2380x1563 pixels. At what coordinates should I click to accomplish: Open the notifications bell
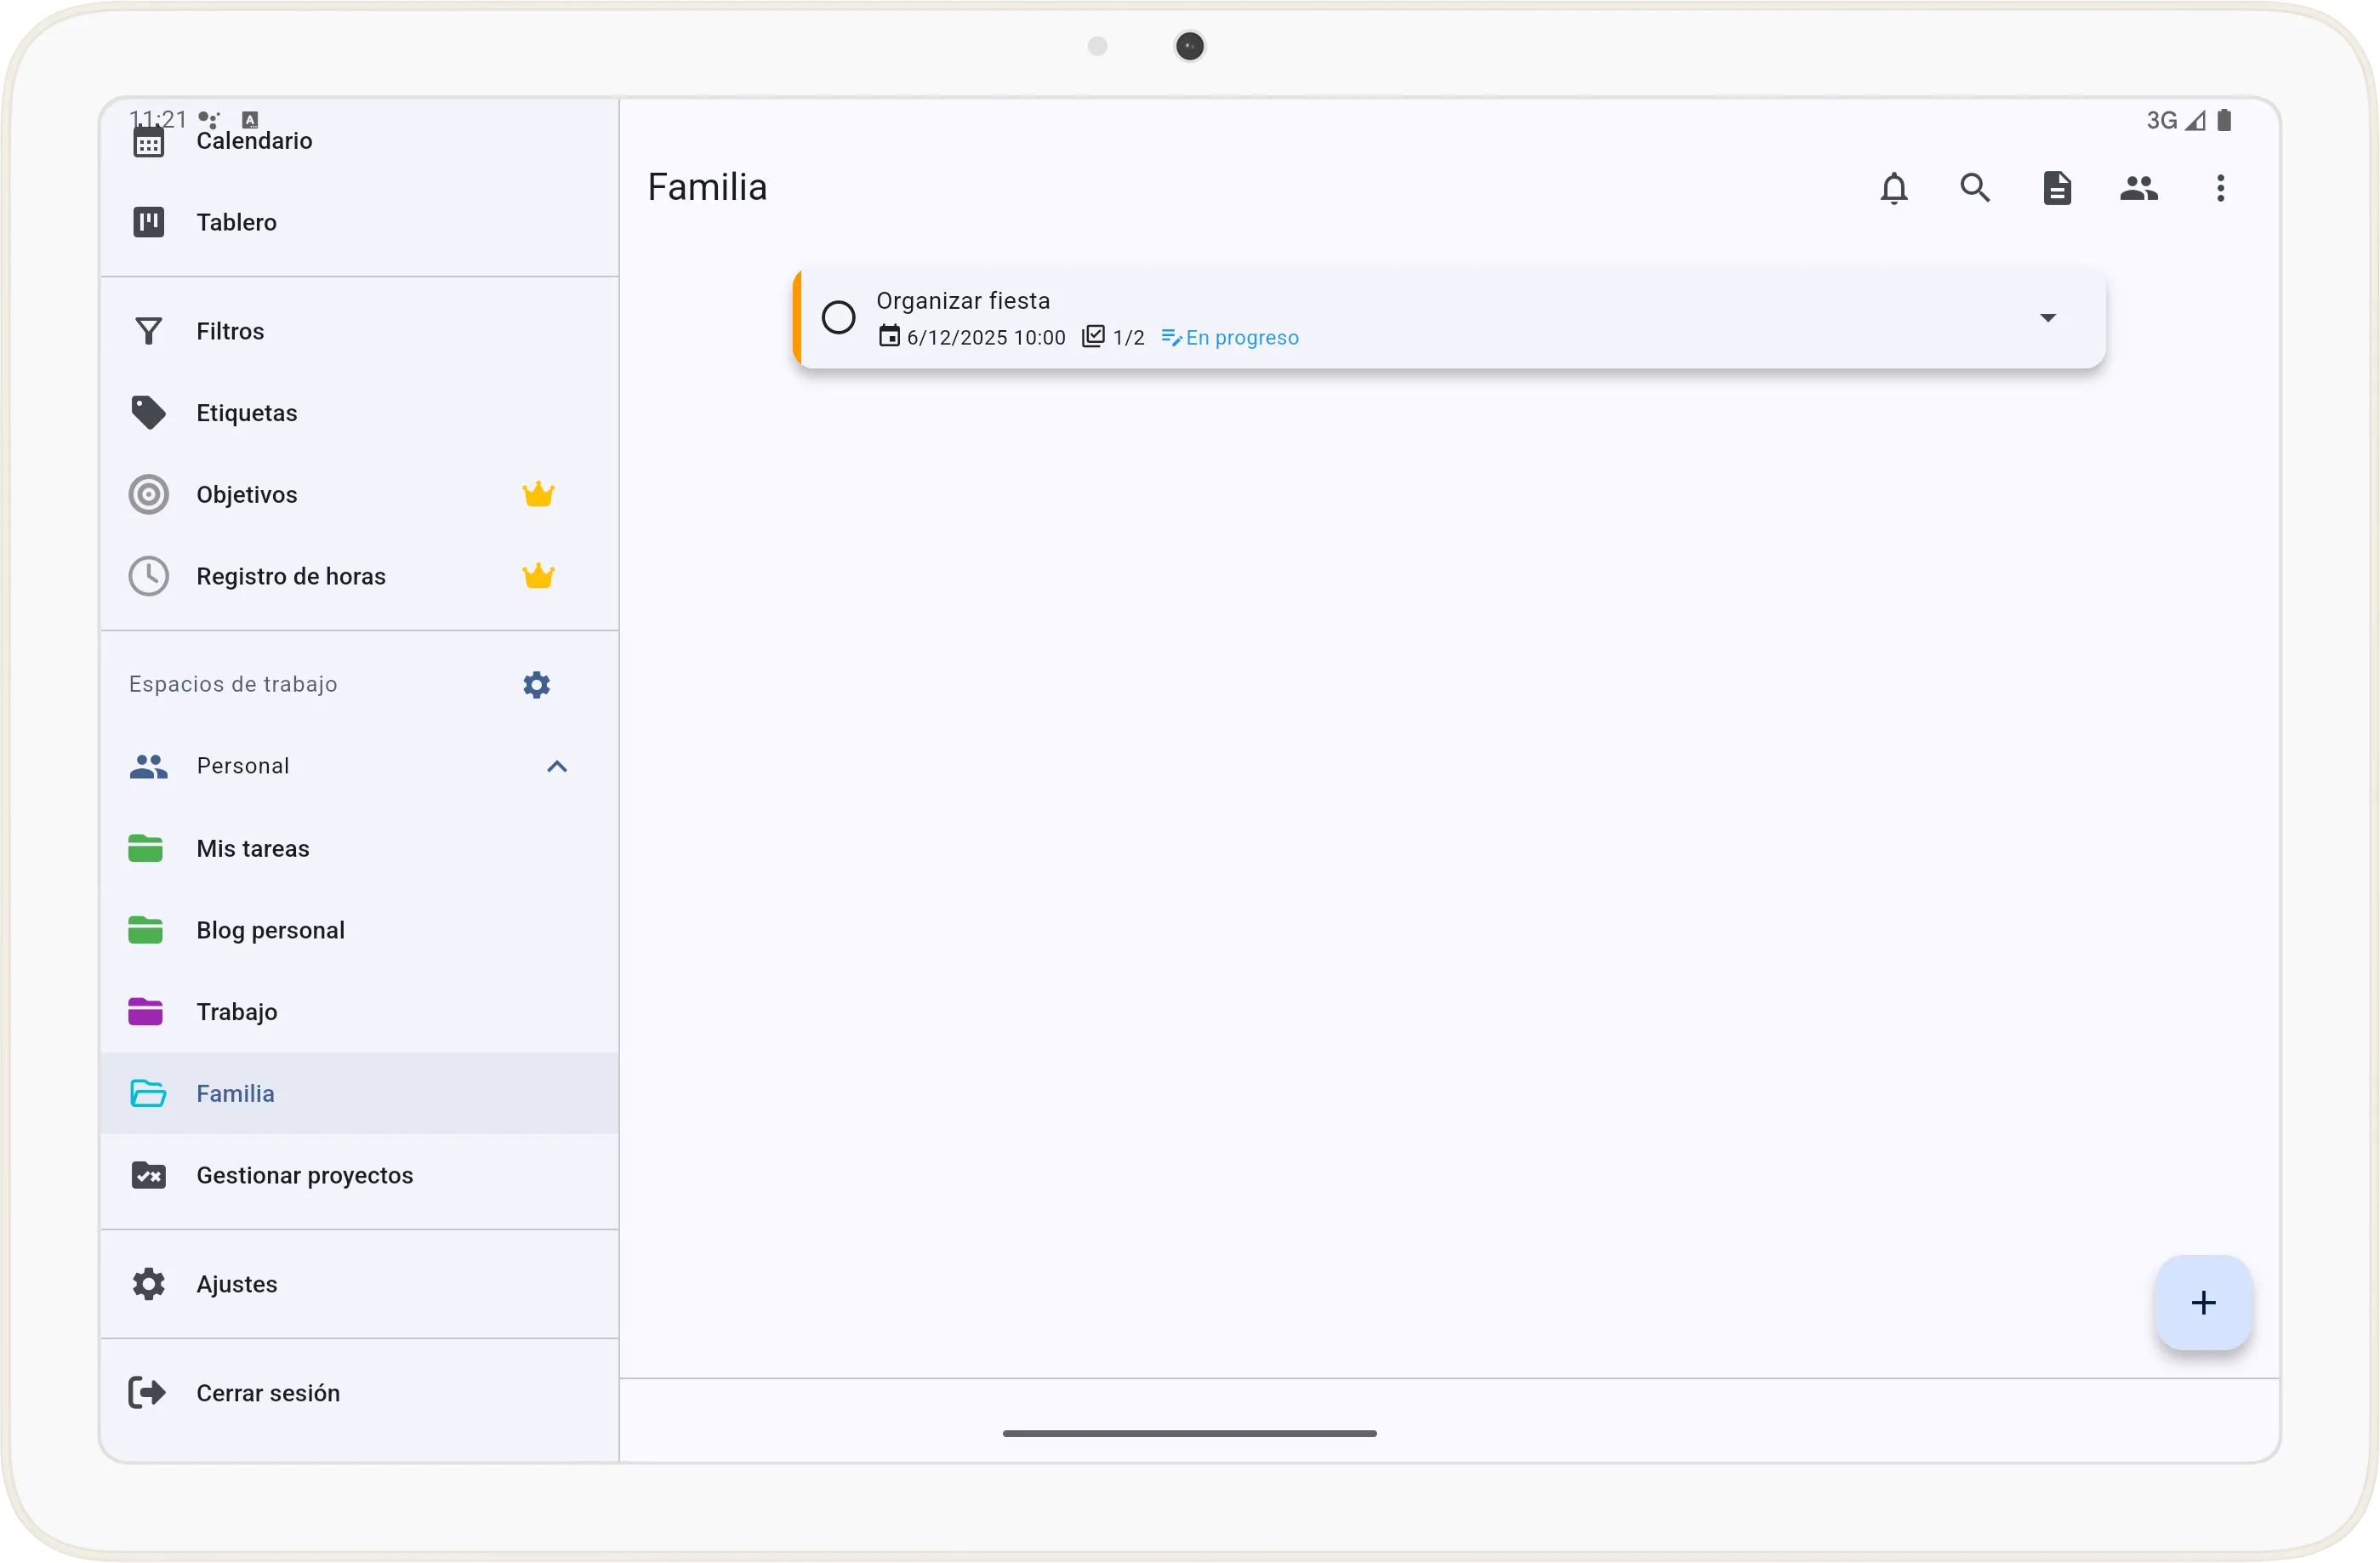coord(1894,188)
